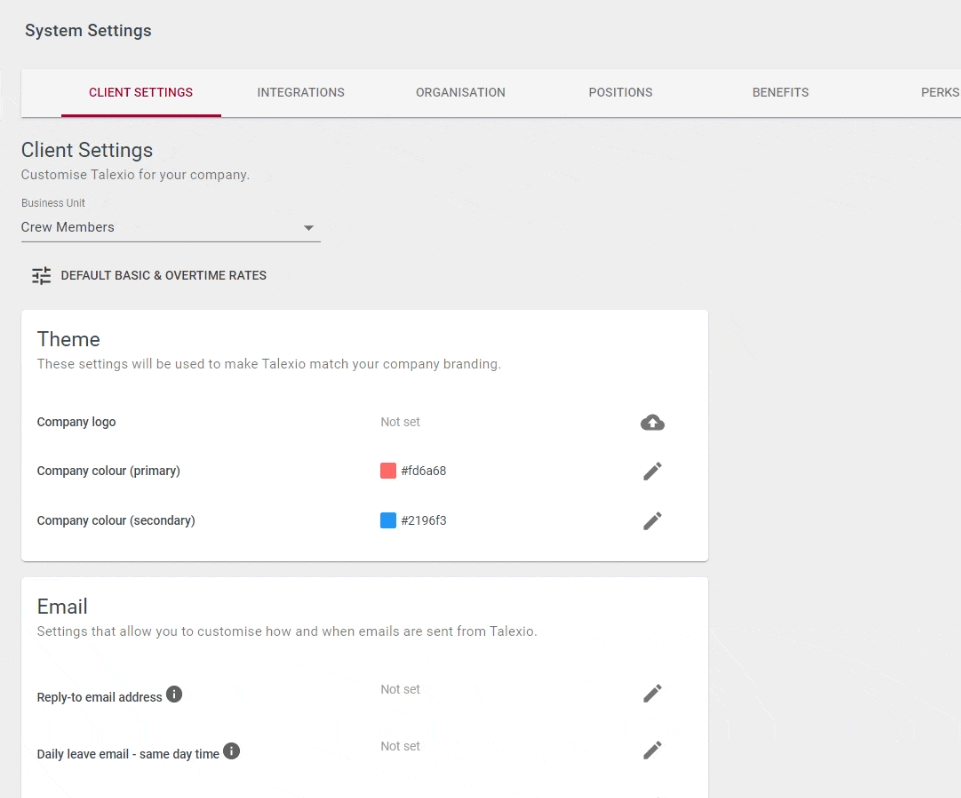Edit the secondary company colour pencil icon
The image size is (961, 798).
(652, 521)
